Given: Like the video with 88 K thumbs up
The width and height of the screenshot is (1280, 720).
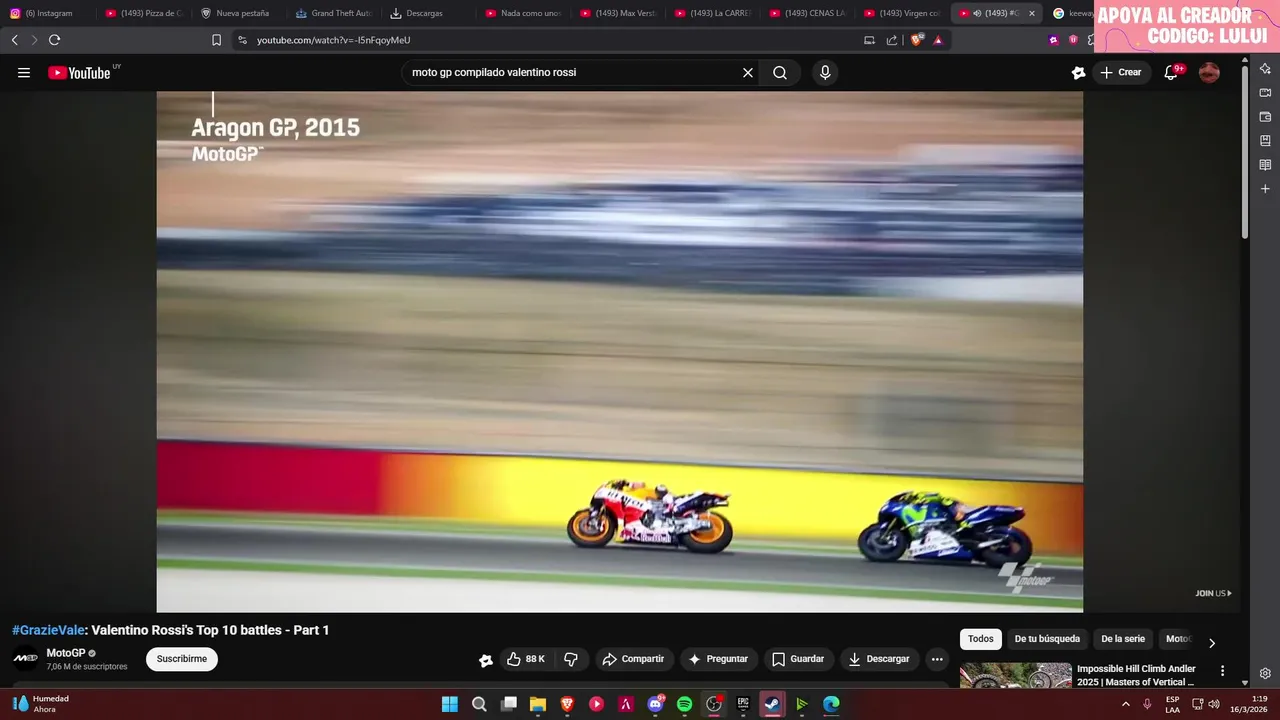Looking at the screenshot, I should (526, 659).
